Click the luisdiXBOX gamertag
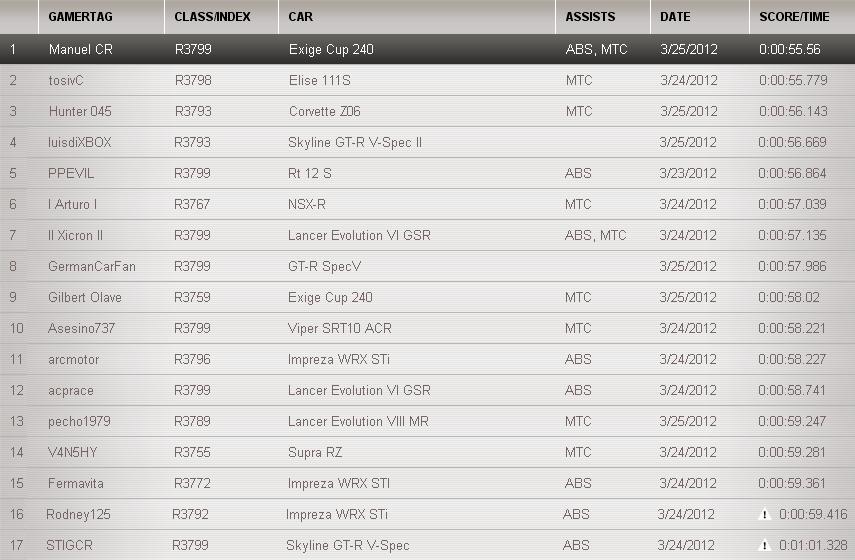The height and width of the screenshot is (560, 855). [80, 142]
